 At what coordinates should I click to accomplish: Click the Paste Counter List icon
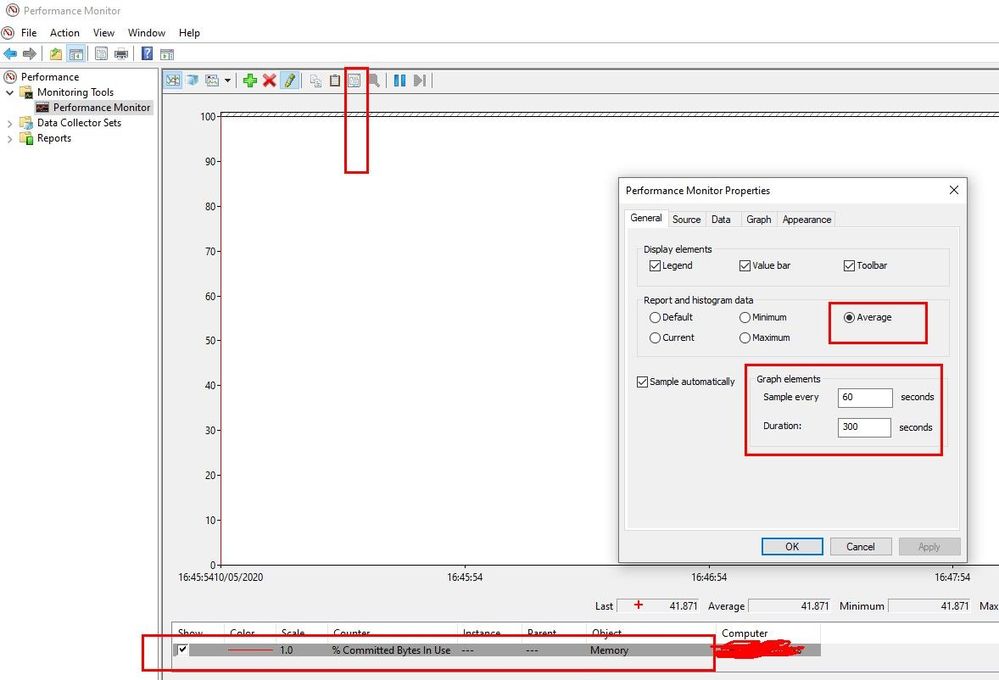point(336,80)
